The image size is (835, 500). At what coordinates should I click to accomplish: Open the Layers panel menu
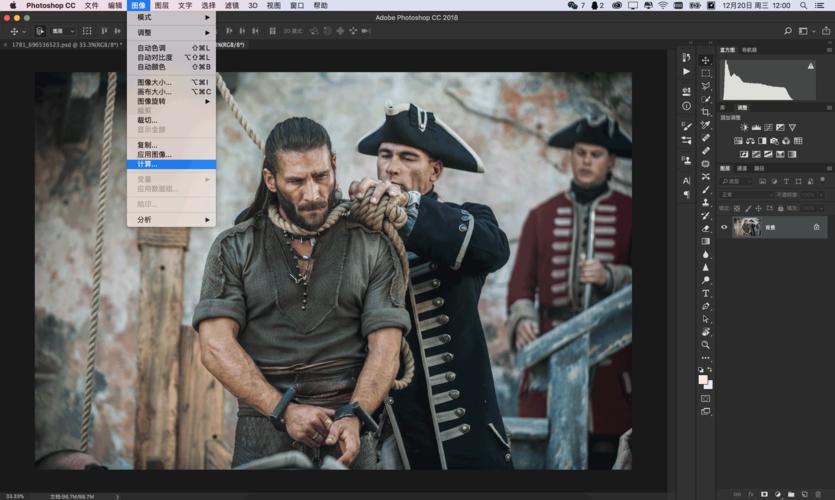[x=829, y=168]
